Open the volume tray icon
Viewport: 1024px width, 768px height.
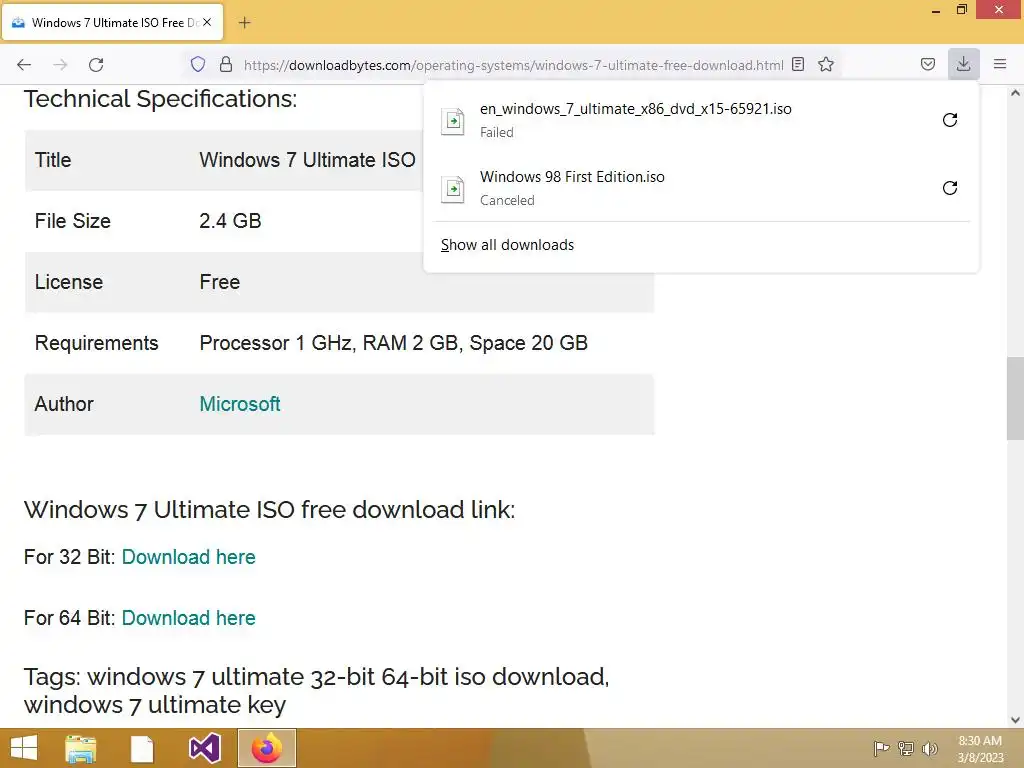coord(930,748)
